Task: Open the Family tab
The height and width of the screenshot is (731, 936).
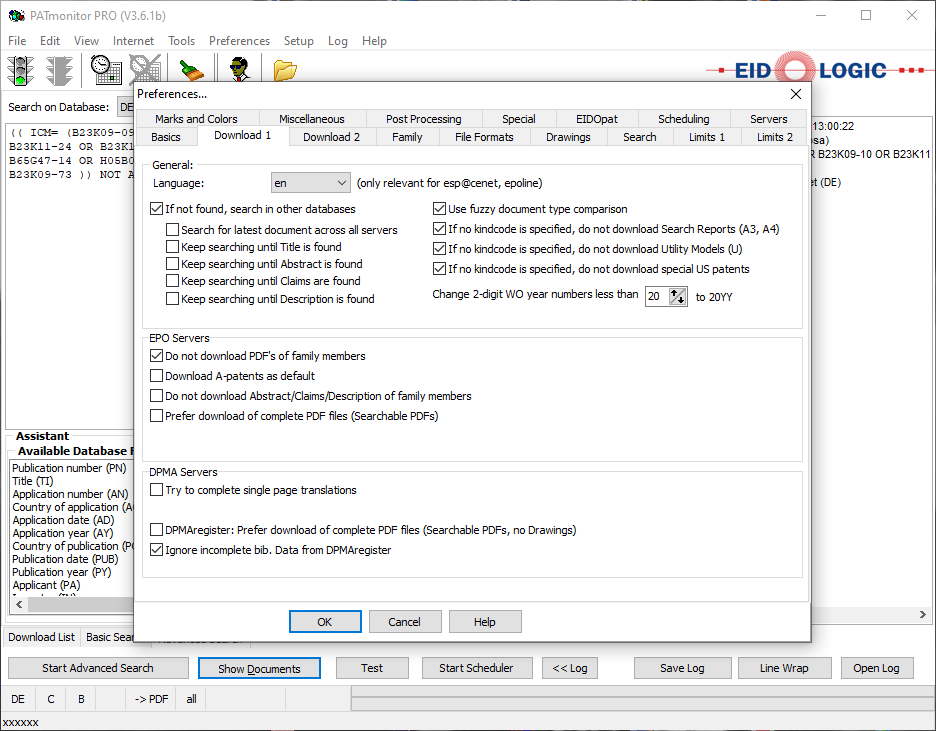Action: click(x=407, y=137)
